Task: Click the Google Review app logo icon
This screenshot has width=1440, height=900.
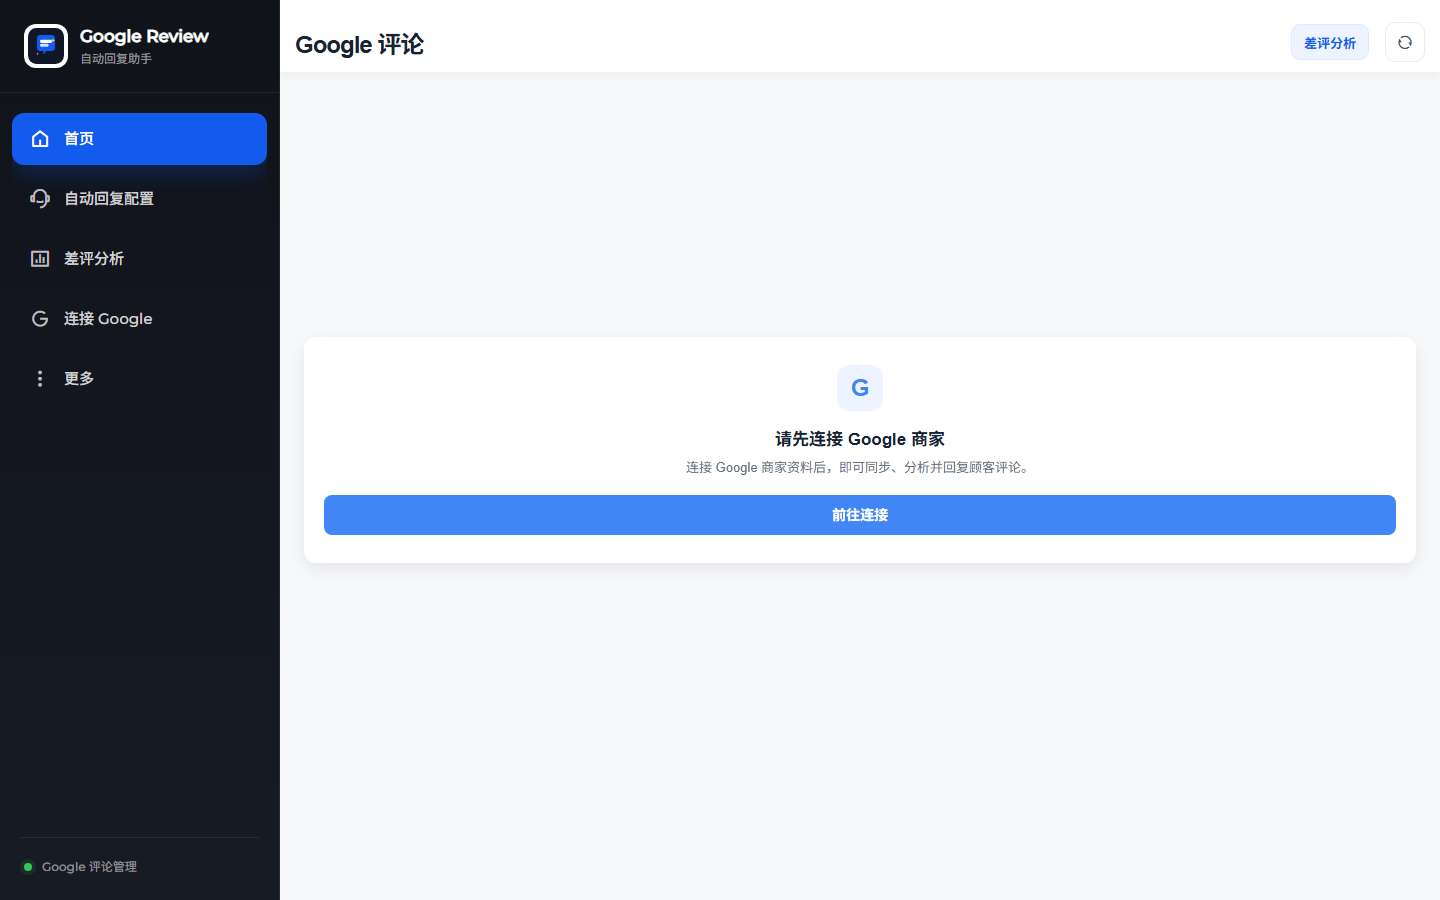Action: (x=46, y=46)
